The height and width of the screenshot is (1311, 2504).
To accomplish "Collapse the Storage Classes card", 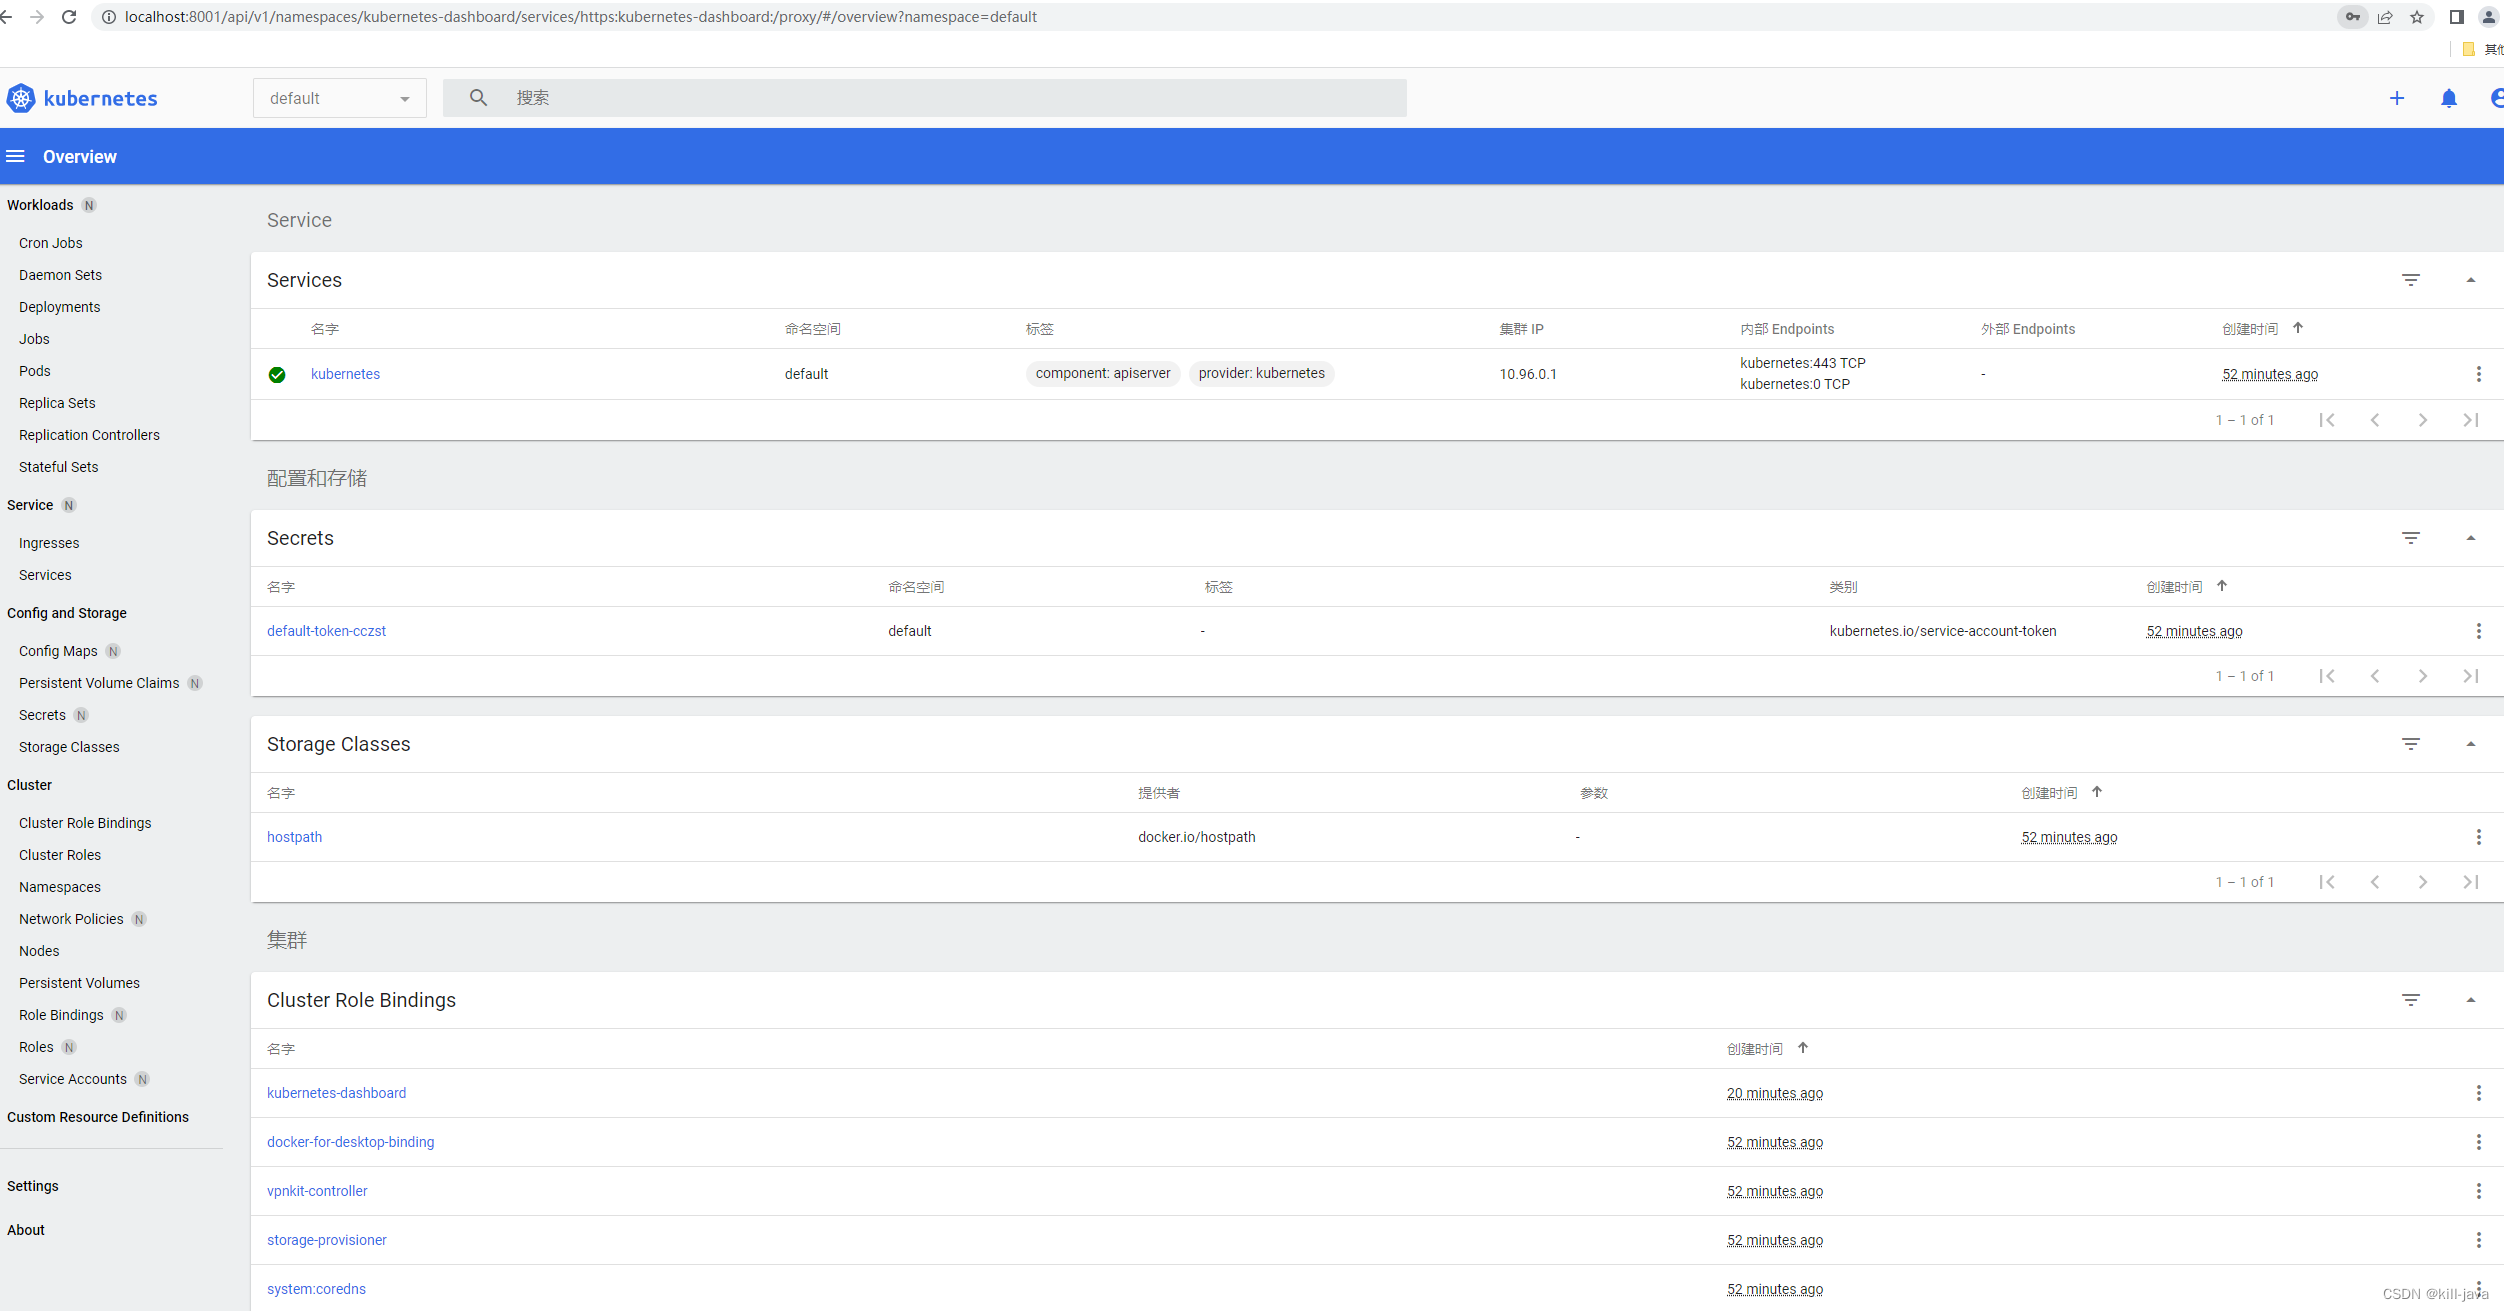I will click(x=2471, y=744).
